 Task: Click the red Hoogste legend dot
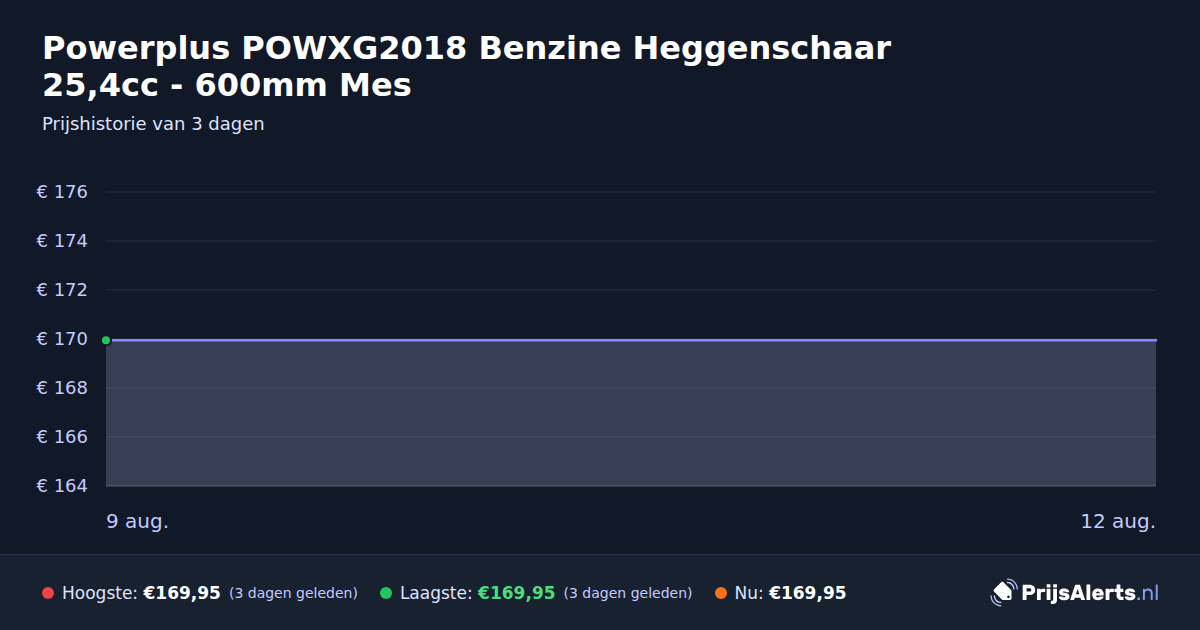(x=48, y=593)
